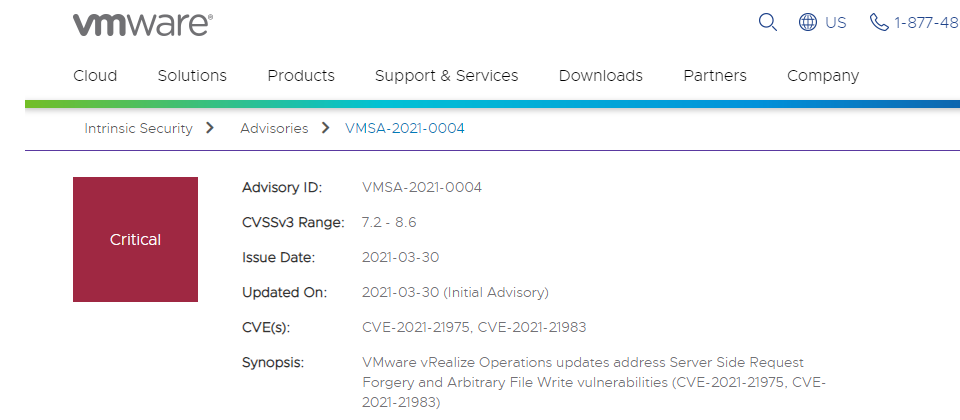Screen dimensions: 960x420
Task: Click the 1-877 phone number link
Action: 927,23
